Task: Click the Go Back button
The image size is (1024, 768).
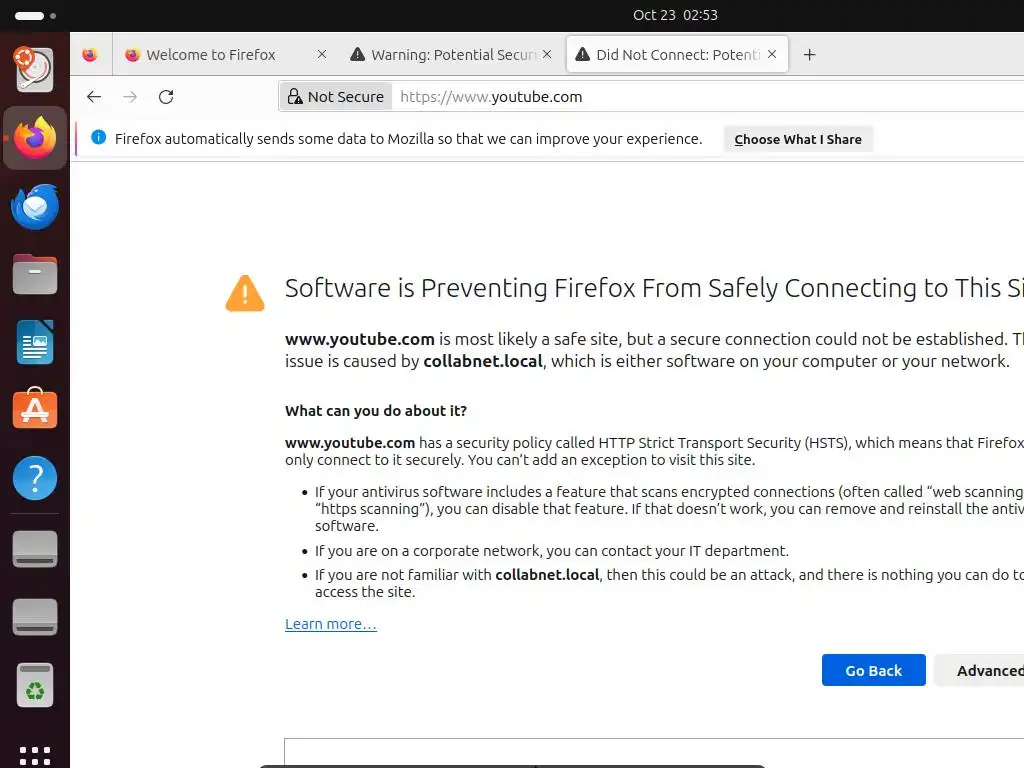Action: click(873, 670)
